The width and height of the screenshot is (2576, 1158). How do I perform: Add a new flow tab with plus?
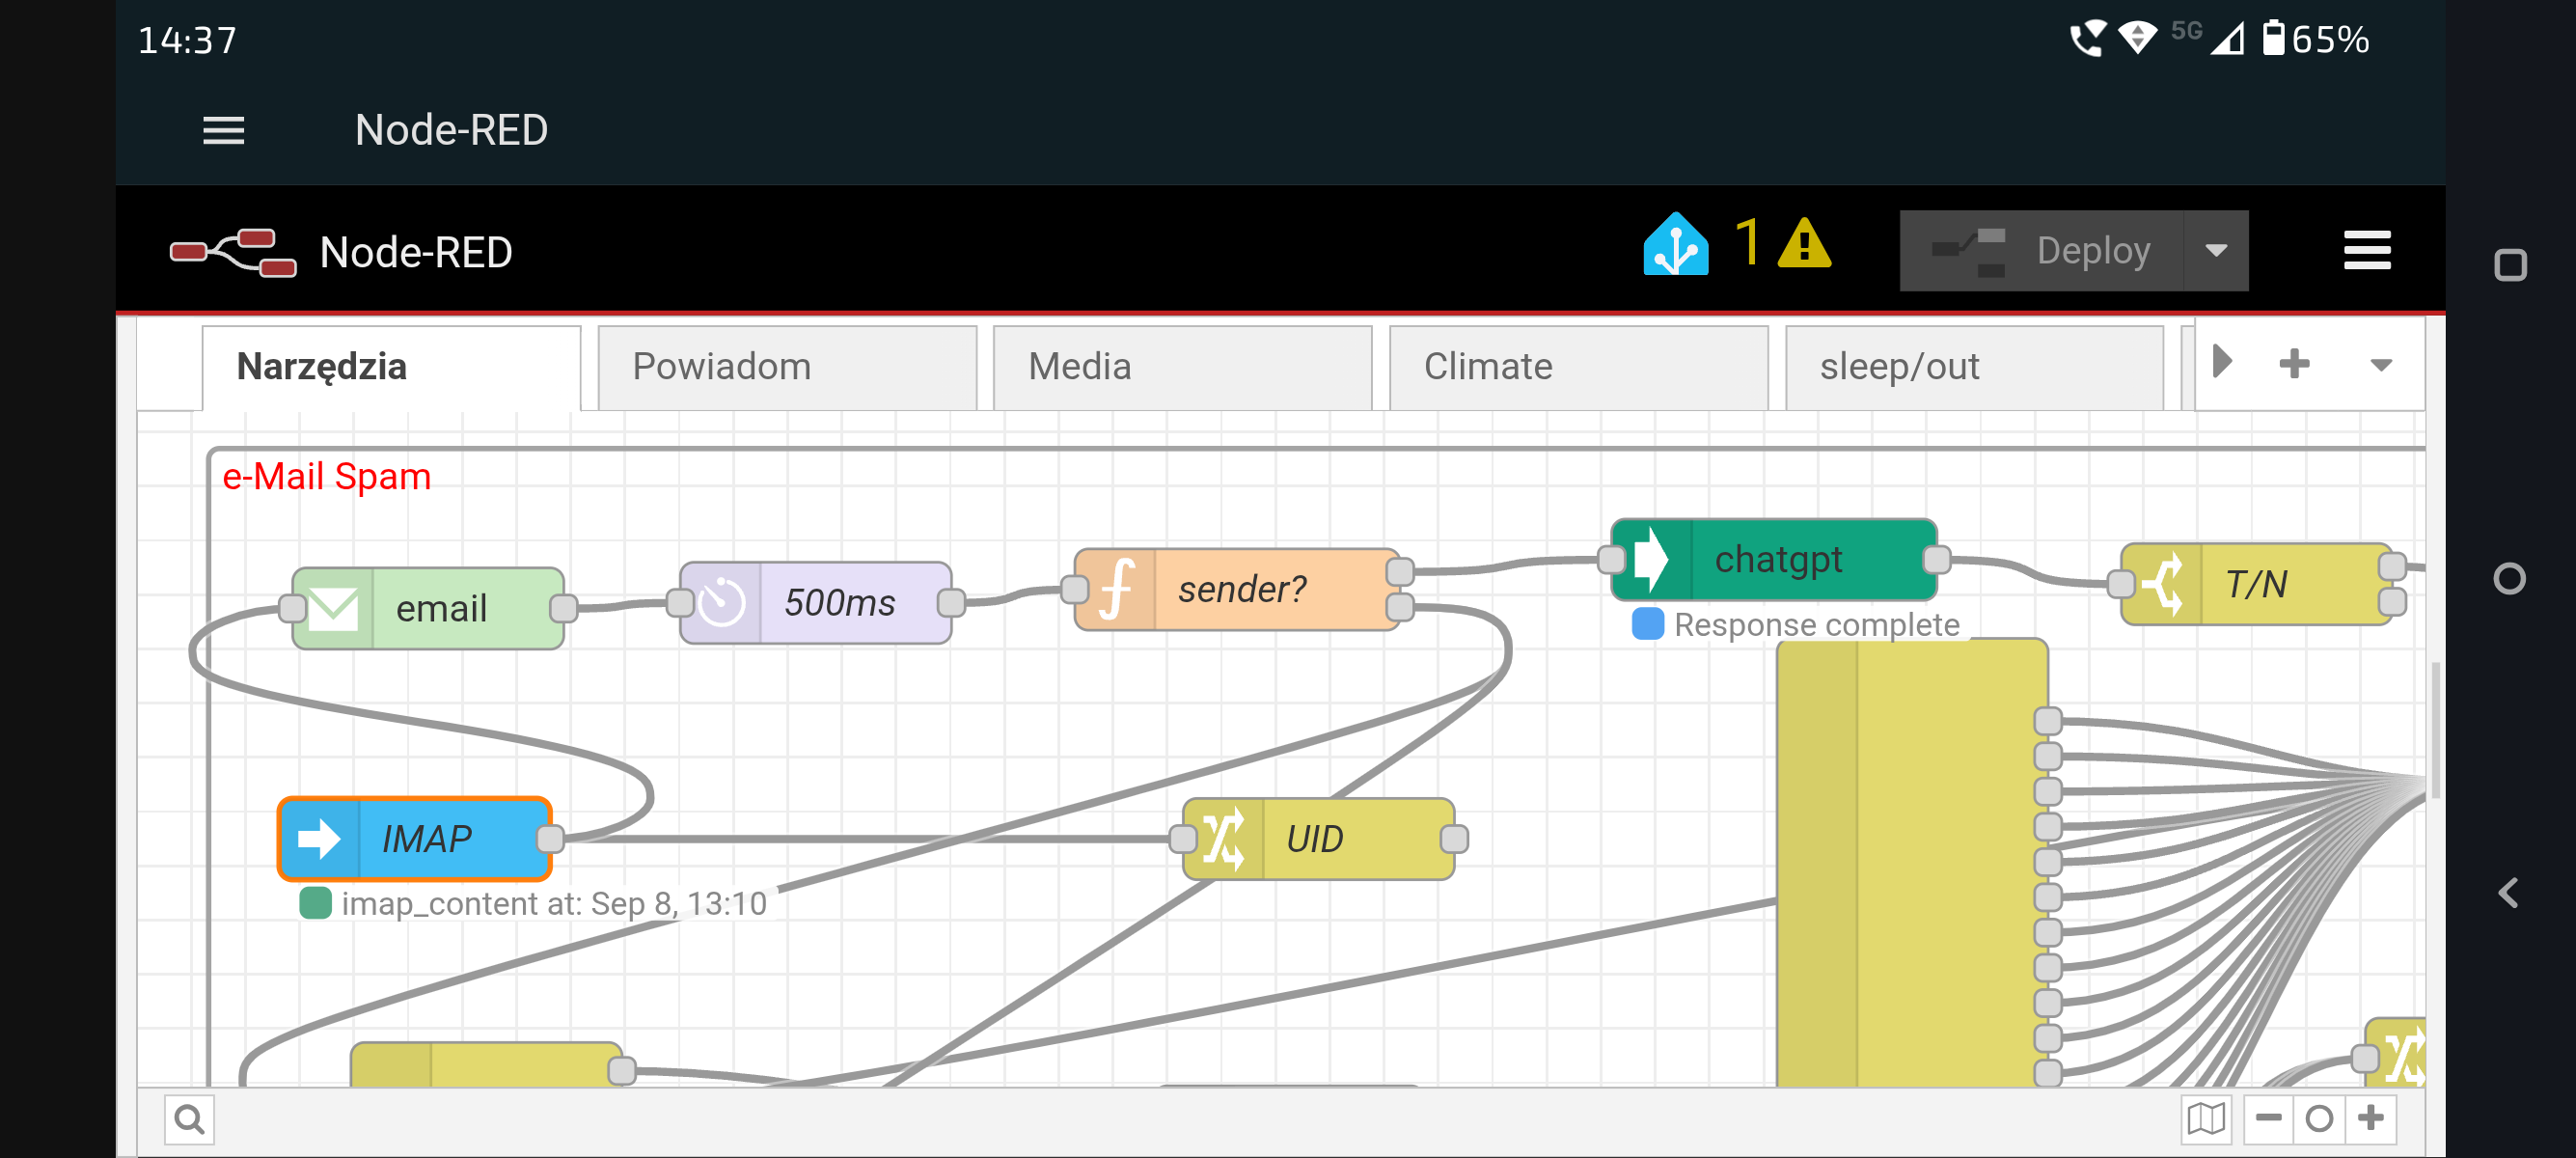(2294, 364)
